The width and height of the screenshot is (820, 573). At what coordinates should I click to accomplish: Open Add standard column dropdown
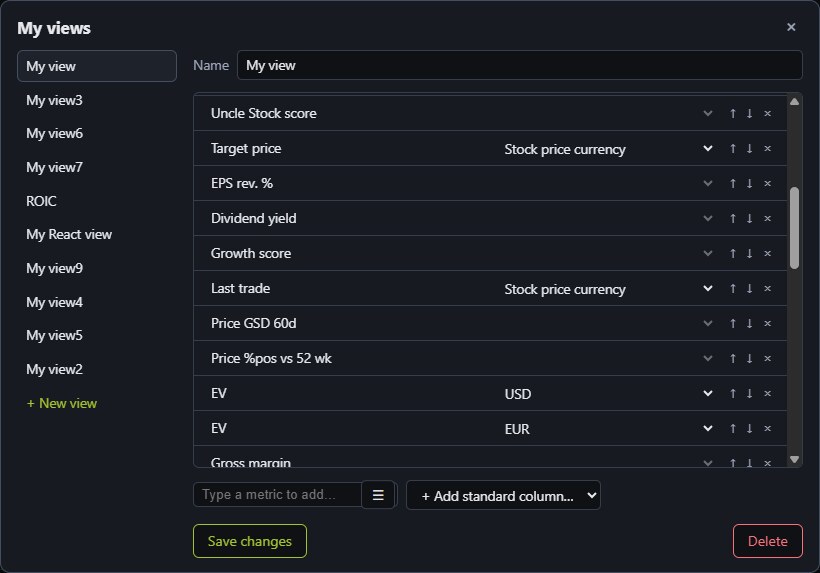[503, 495]
